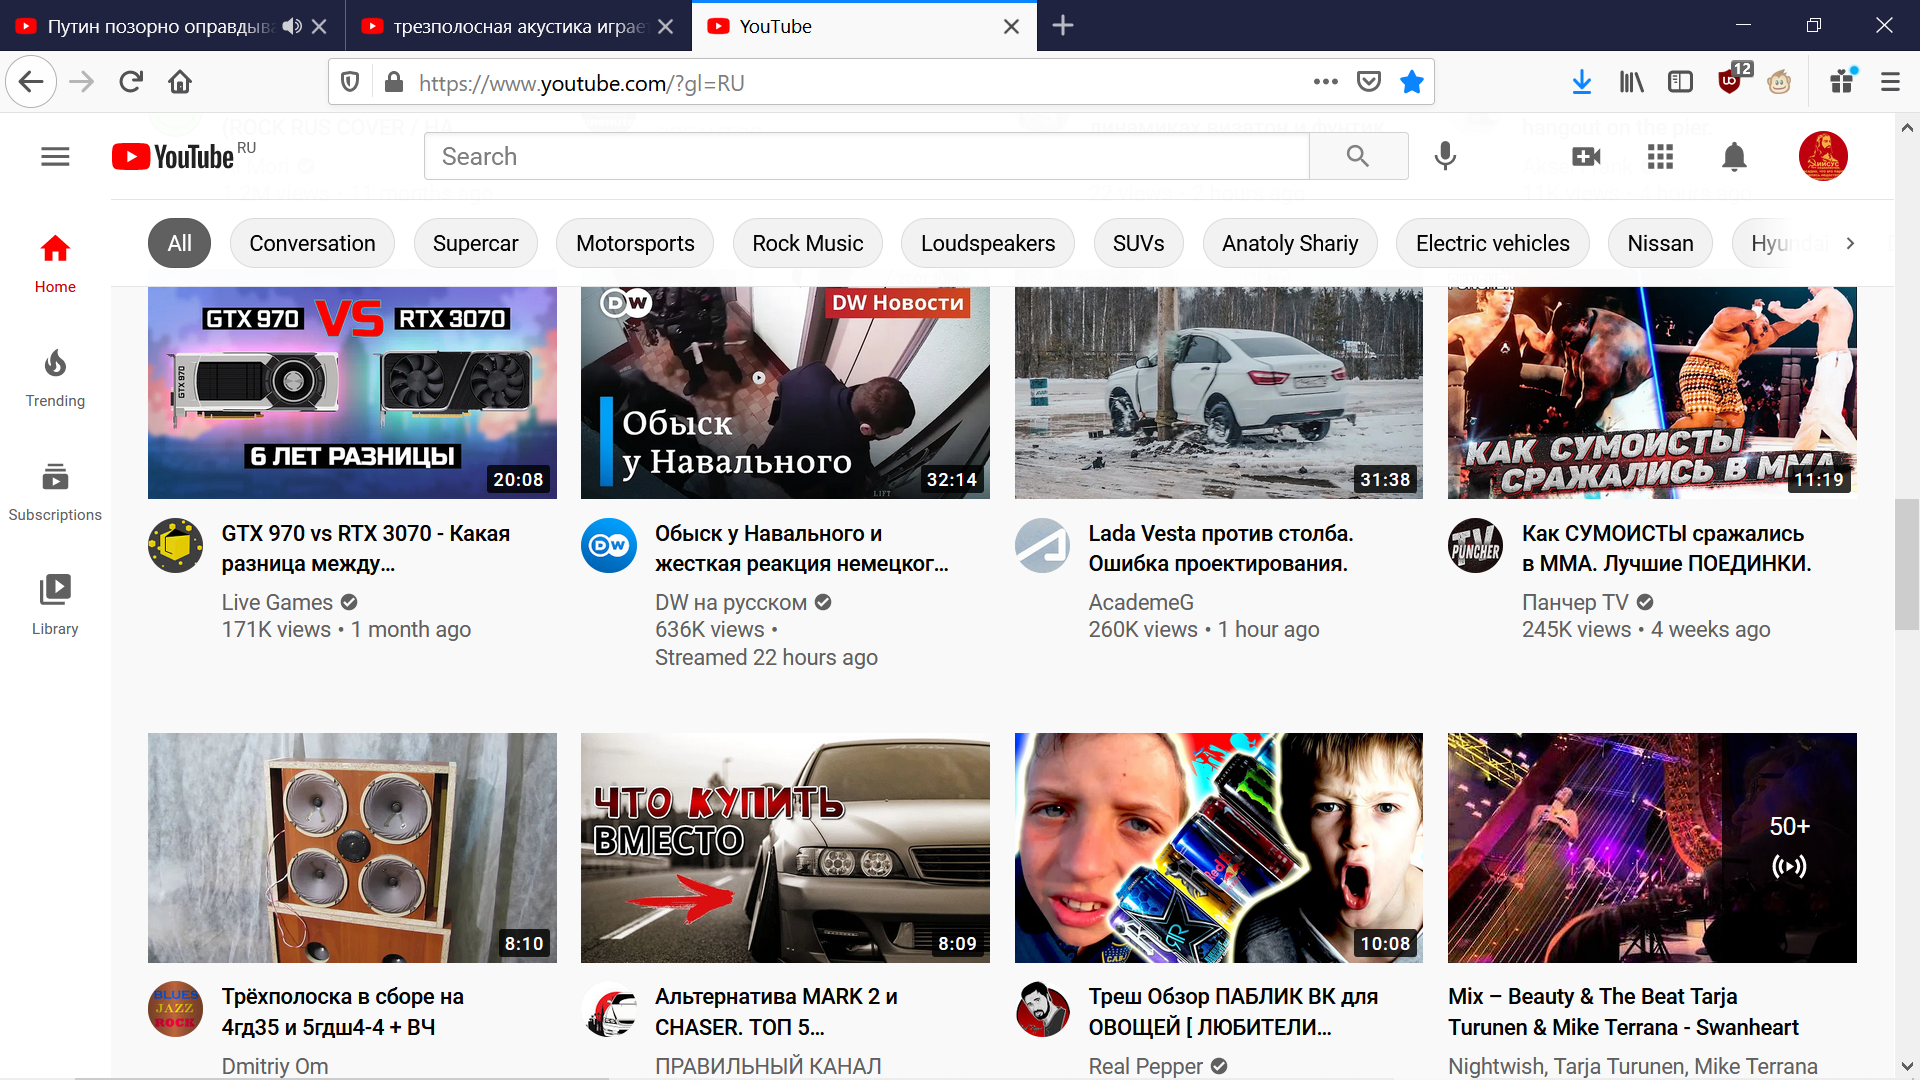The image size is (1920, 1080).
Task: Open Library in the sidebar
Action: point(55,605)
